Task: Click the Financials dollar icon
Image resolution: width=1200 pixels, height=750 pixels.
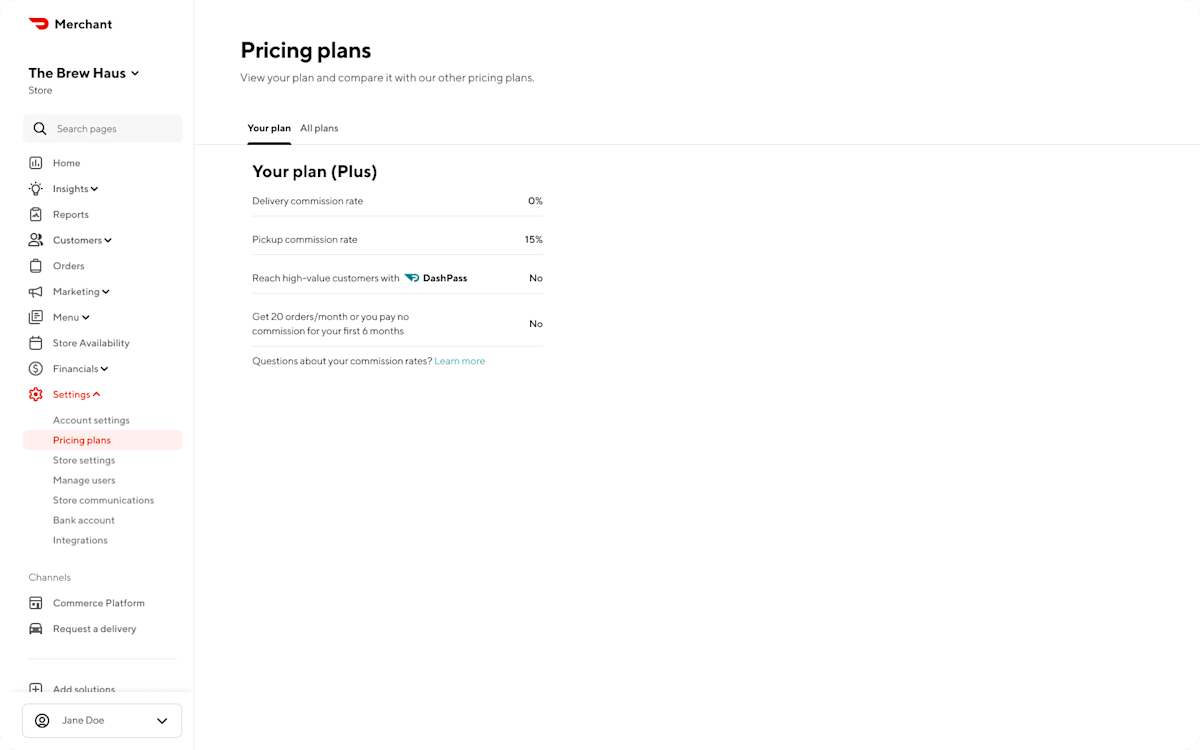Action: coord(36,368)
